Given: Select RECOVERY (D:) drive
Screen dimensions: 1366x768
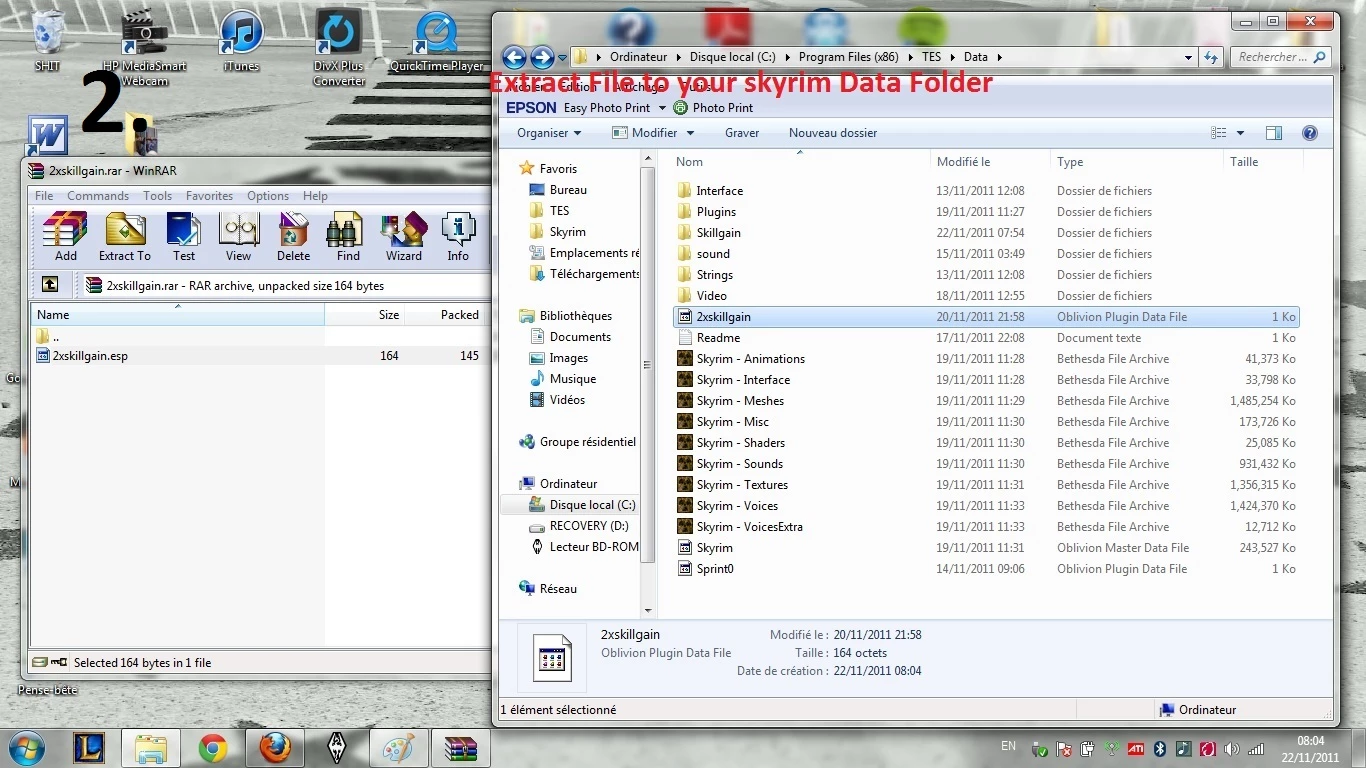Looking at the screenshot, I should click(x=578, y=526).
